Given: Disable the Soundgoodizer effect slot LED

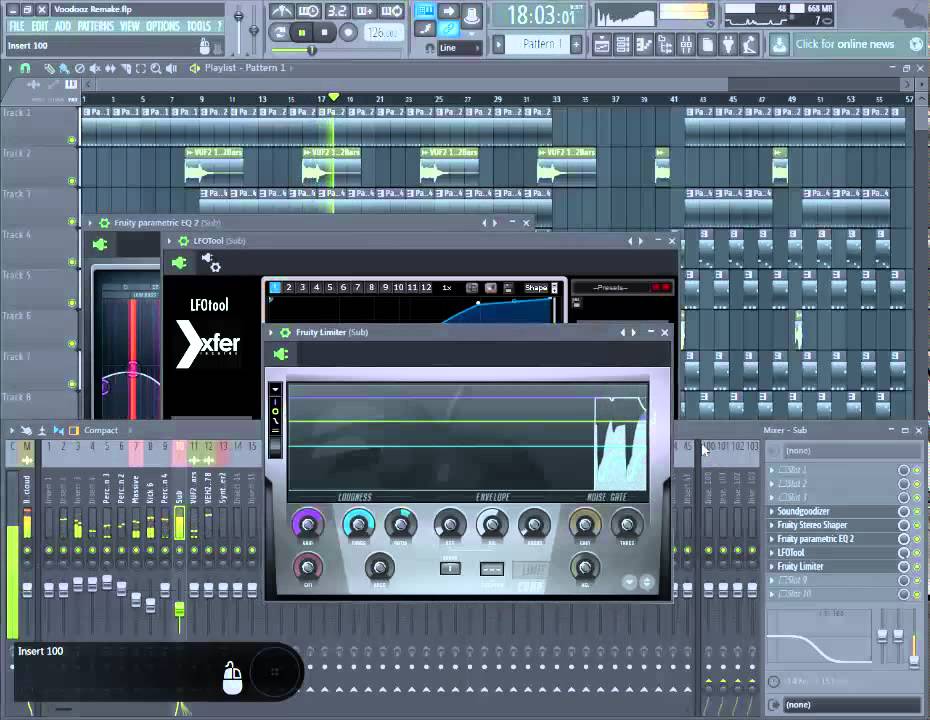Looking at the screenshot, I should tap(917, 511).
